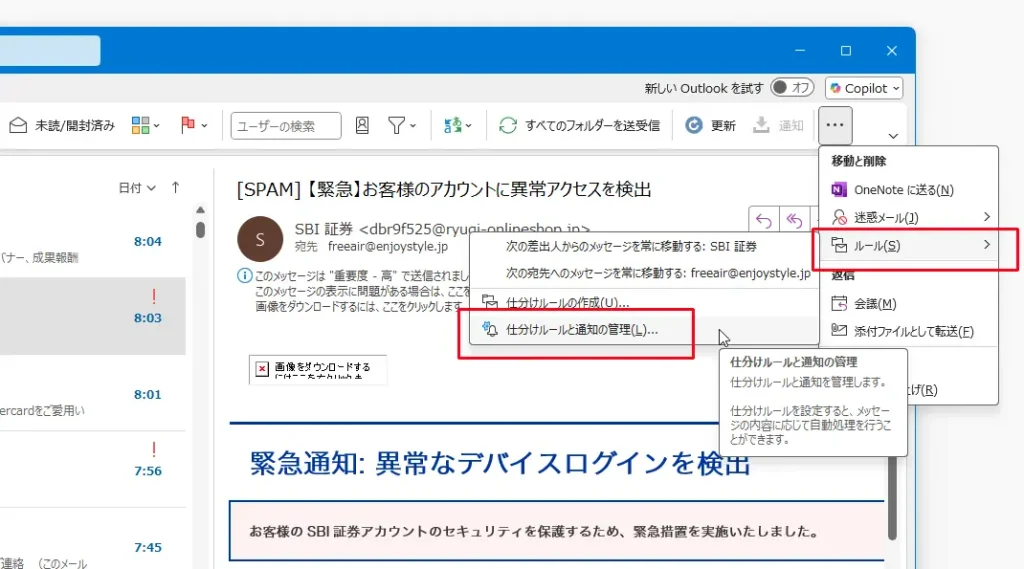Toggle the 新しい Outlook を試す switch
Viewport: 1024px width, 569px height.
point(792,88)
